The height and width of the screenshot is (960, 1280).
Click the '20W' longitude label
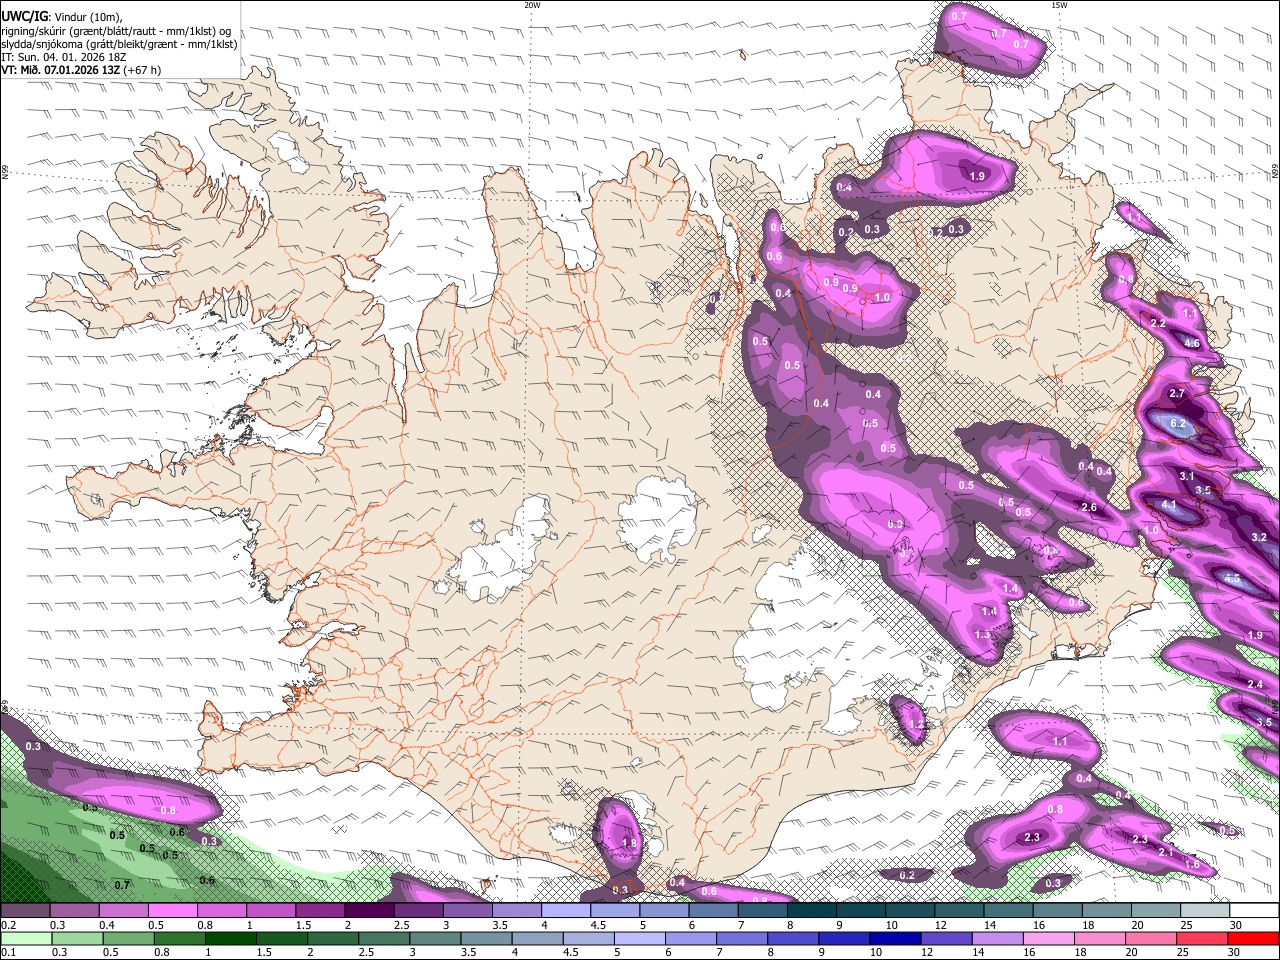(x=532, y=5)
